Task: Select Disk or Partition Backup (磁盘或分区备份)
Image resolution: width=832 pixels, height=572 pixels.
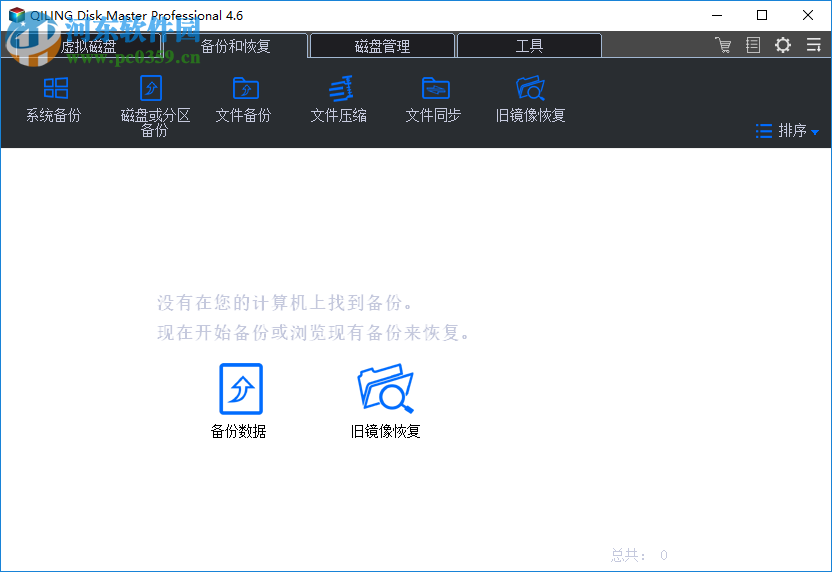Action: tap(154, 106)
